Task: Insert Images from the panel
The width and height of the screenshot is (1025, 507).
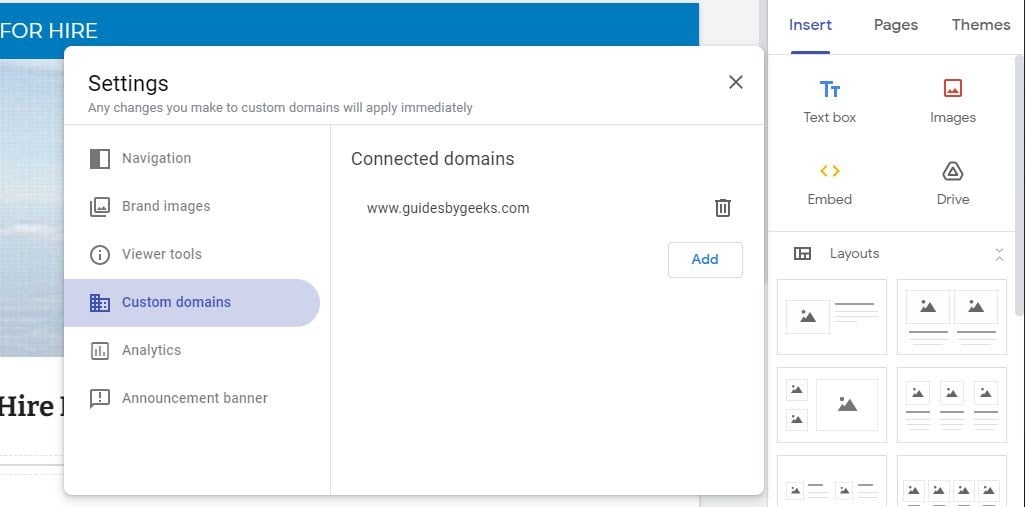Action: pyautogui.click(x=953, y=101)
